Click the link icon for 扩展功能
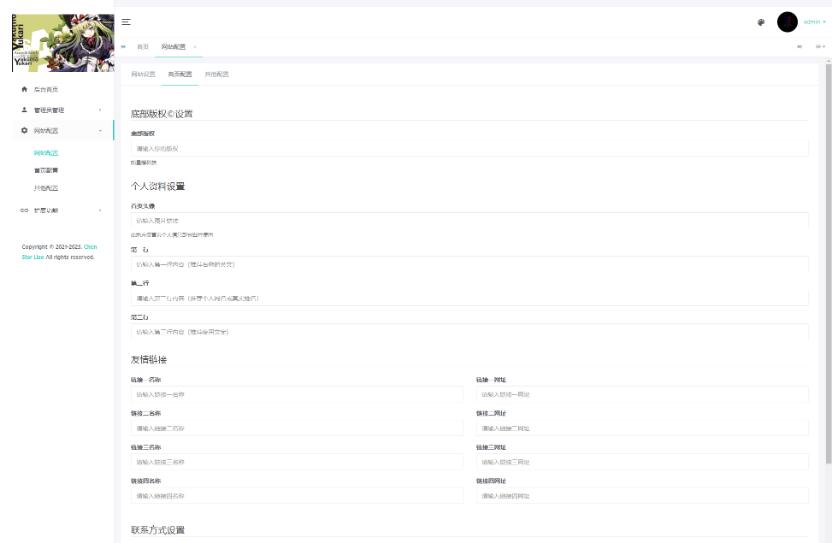This screenshot has width=836, height=543. point(25,210)
